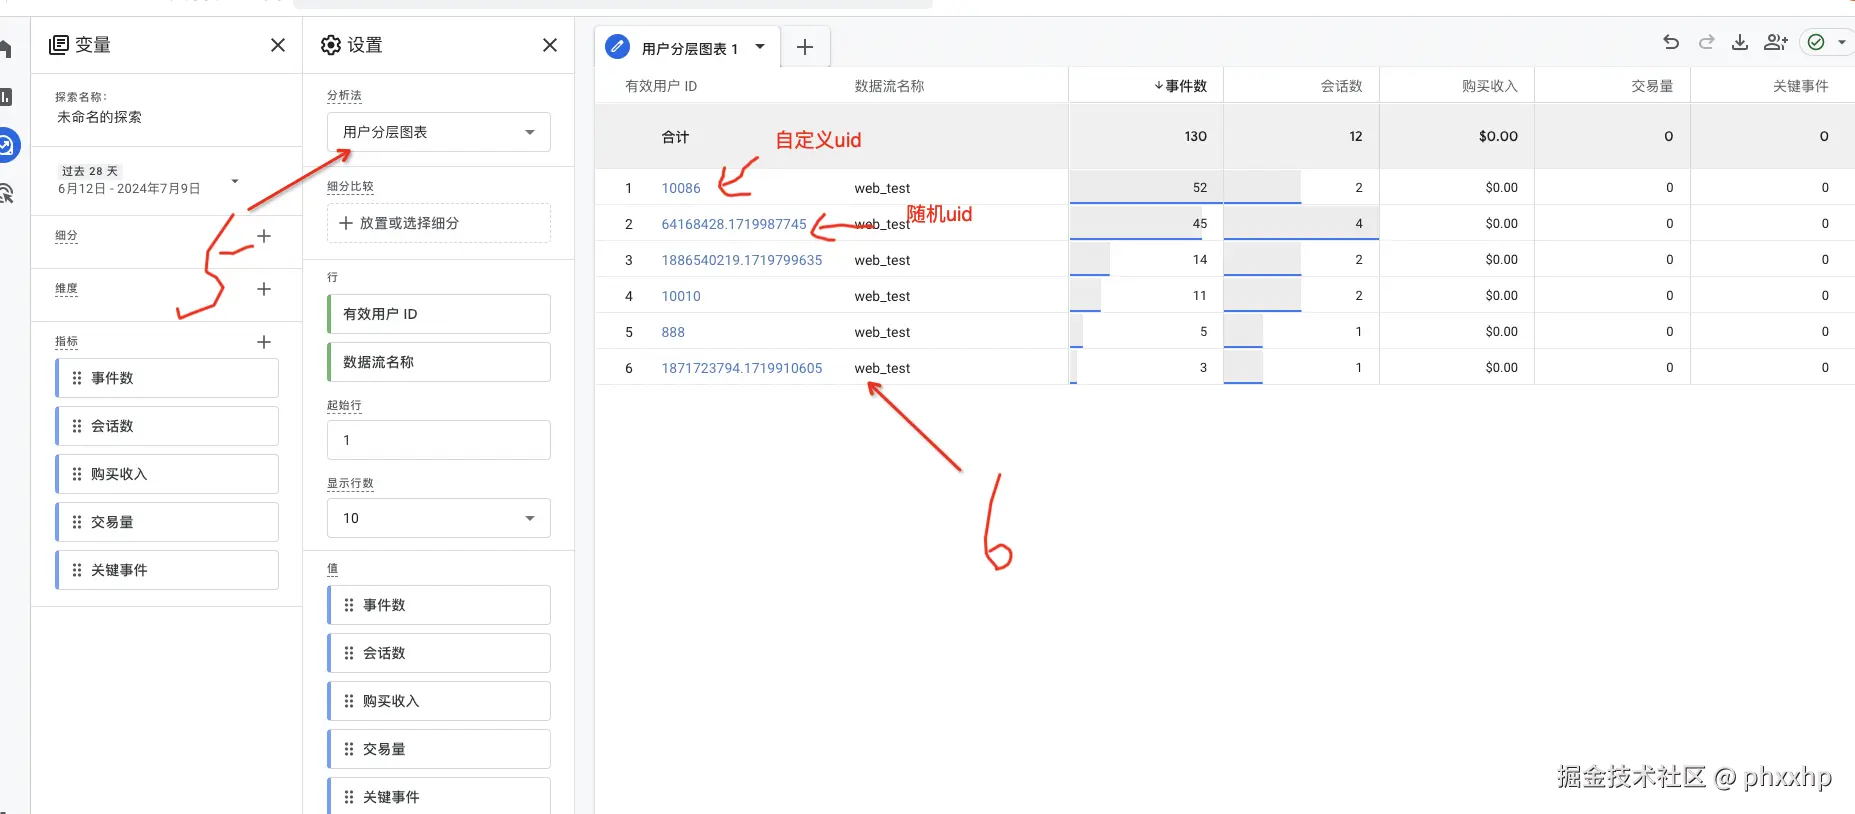Open the Explore section in sidebar
Screen dimensions: 1855x814
point(6,145)
